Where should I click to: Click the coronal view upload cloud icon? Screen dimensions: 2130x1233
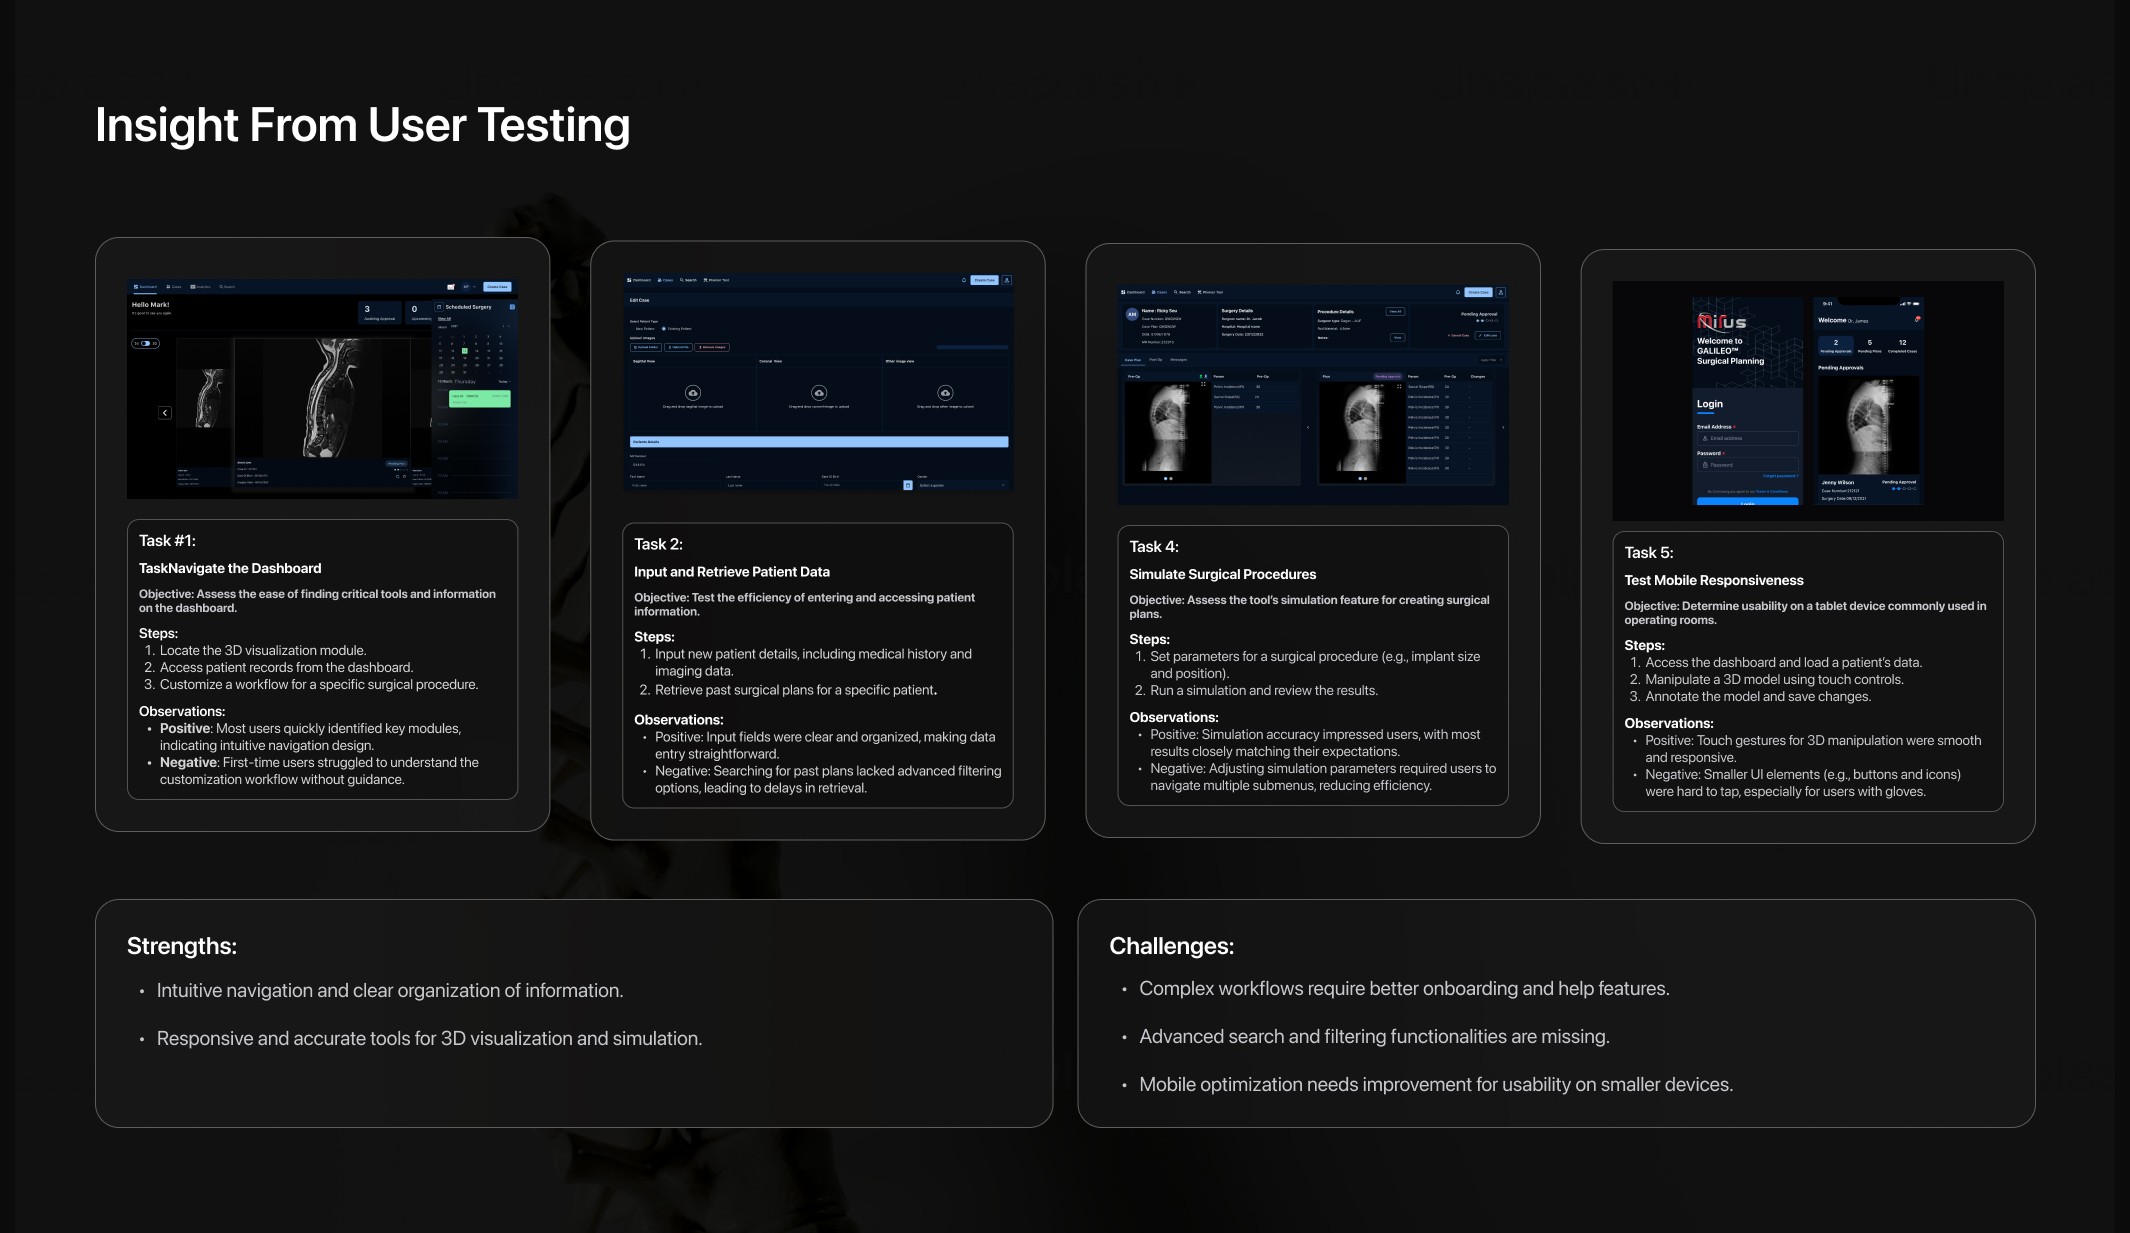(x=819, y=393)
